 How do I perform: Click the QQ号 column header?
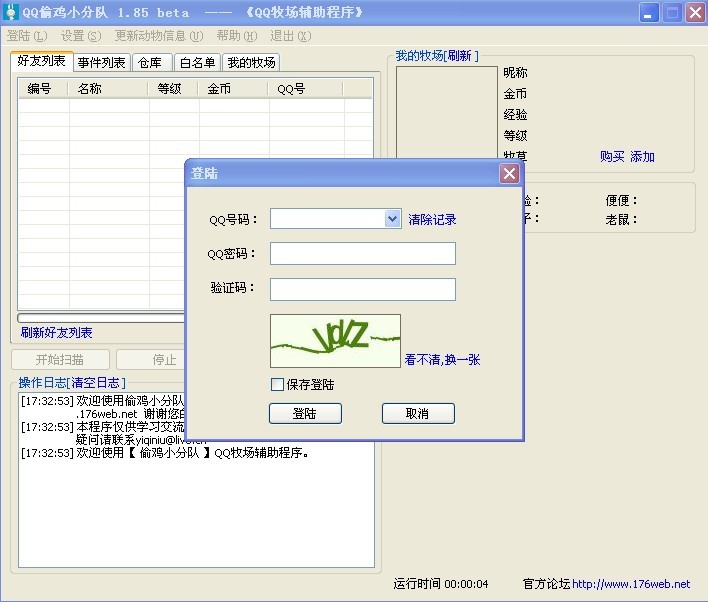(x=305, y=89)
